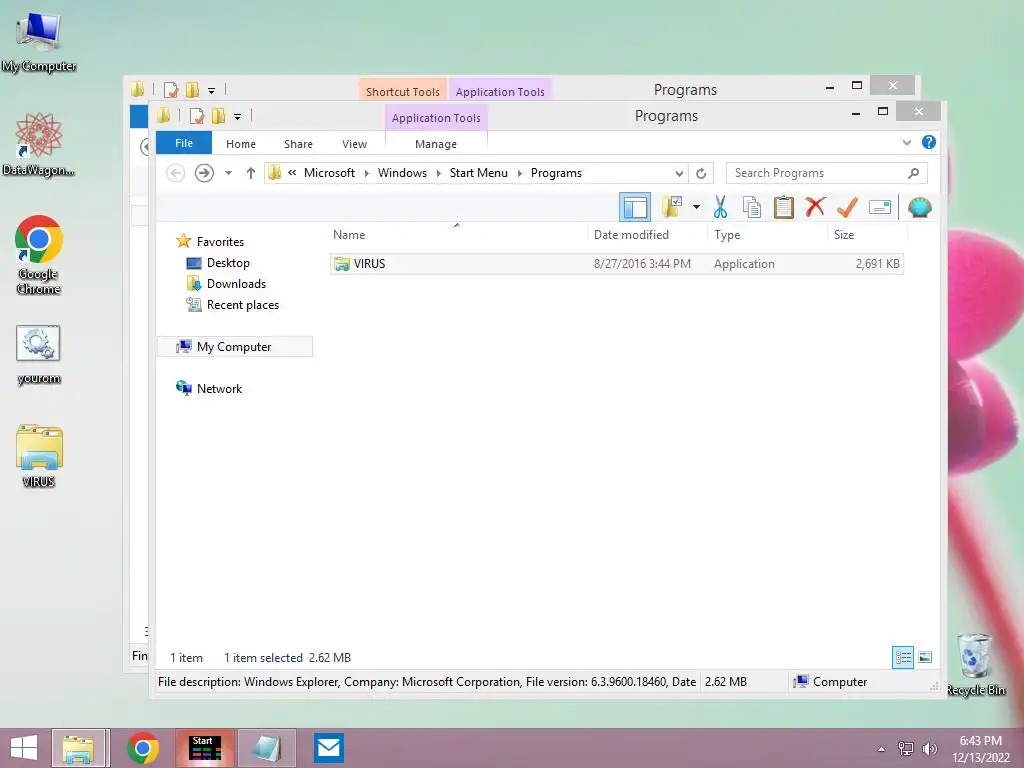Open yourom desktop icon
The height and width of the screenshot is (768, 1024).
[39, 355]
